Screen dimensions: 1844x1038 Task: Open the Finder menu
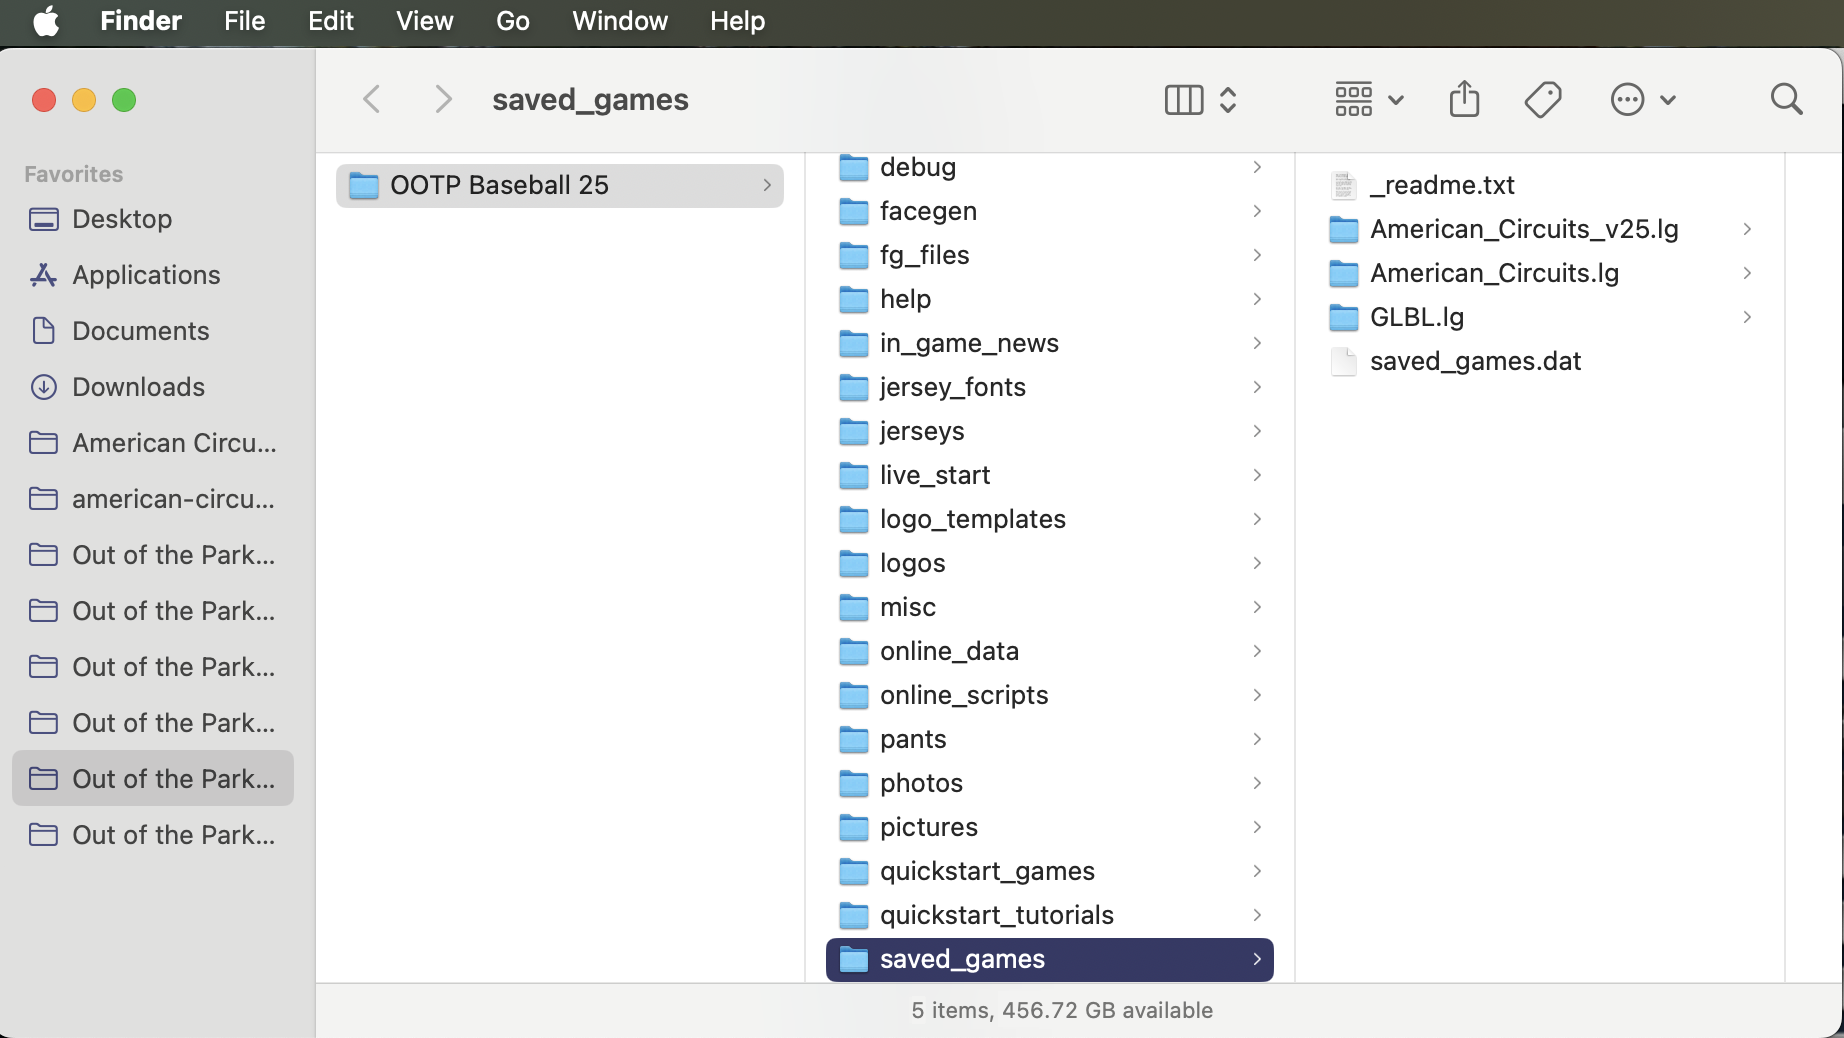tap(141, 21)
